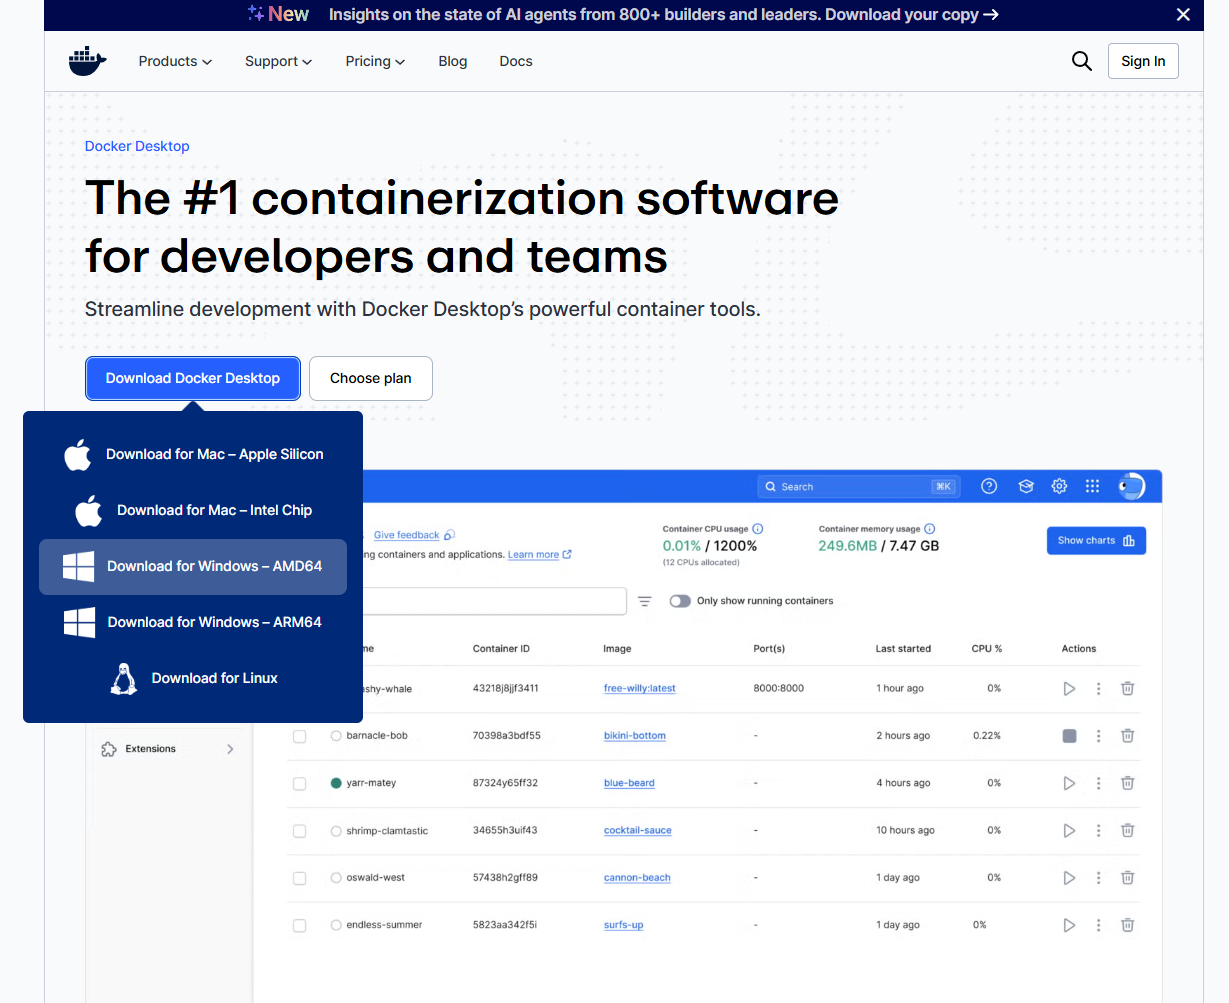Click the AI agents insights banner text
The height and width of the screenshot is (1003, 1229).
(663, 15)
